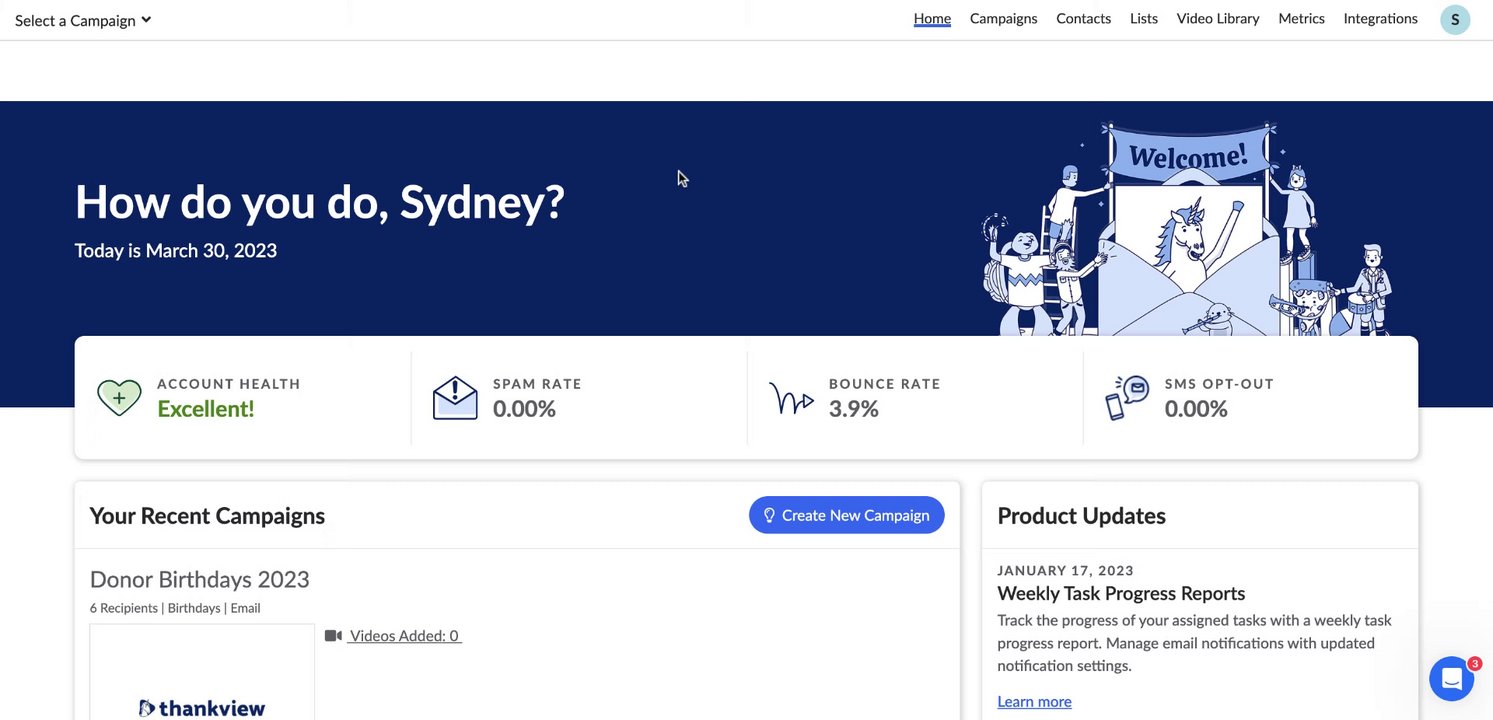
Task: Follow the Learn more link
Action: [x=1034, y=702]
